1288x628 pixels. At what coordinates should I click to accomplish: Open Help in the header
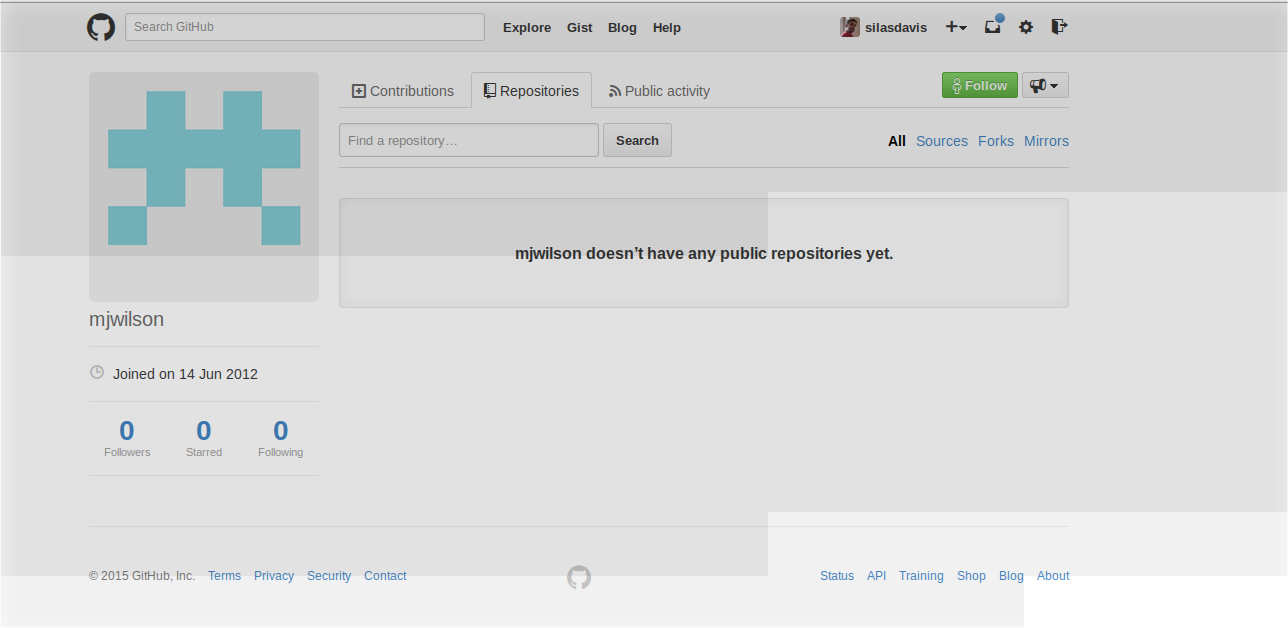click(x=667, y=27)
